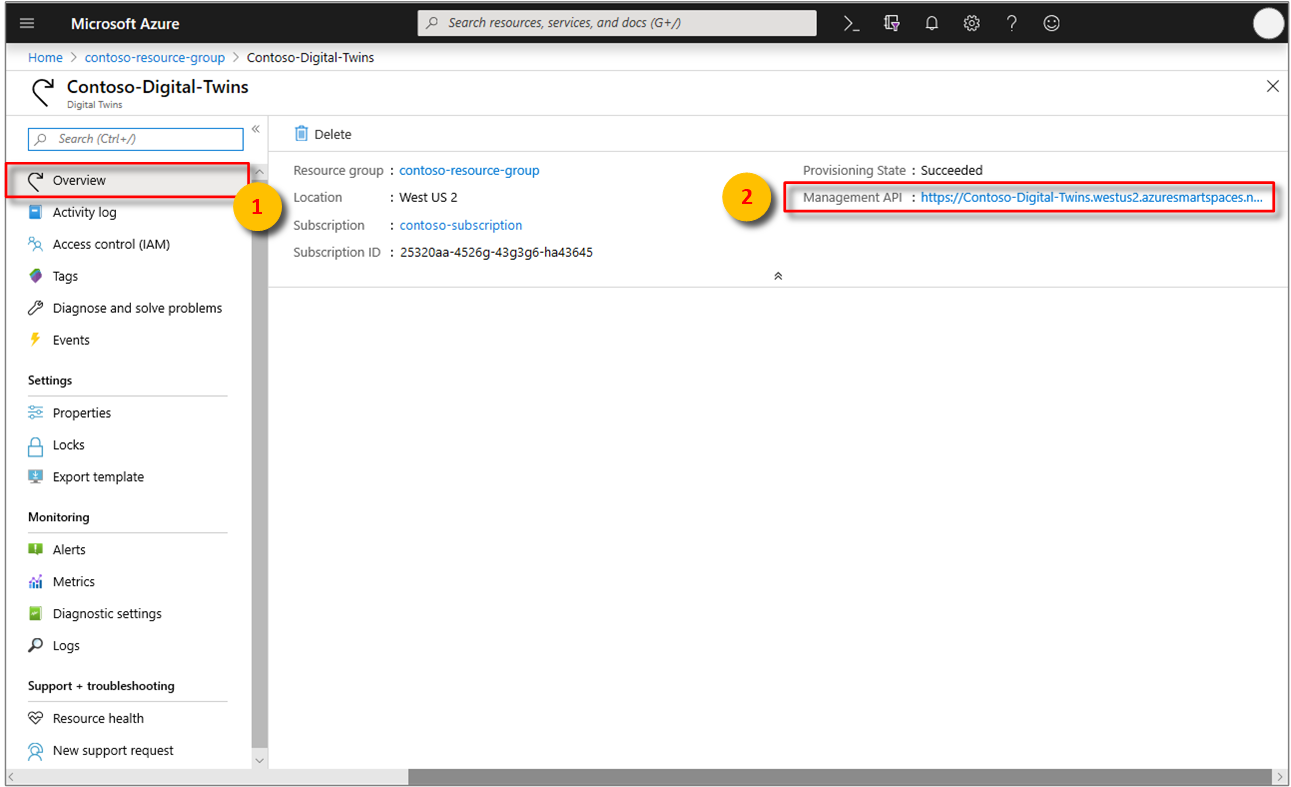Click the Logs magnifier icon

(x=36, y=646)
